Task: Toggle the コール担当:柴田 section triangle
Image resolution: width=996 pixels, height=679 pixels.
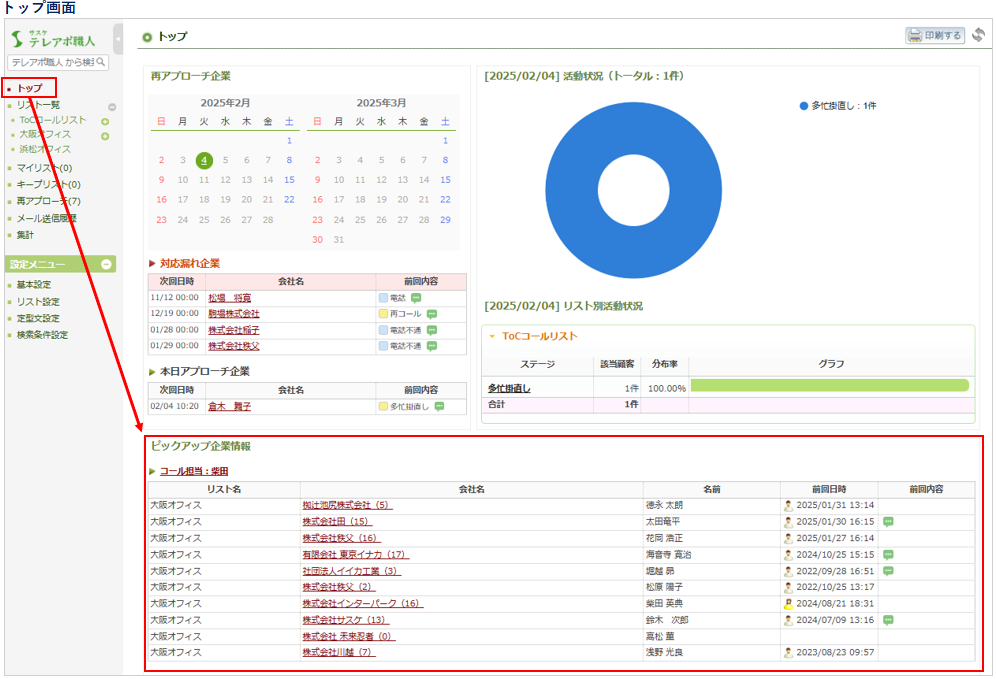Action: tap(152, 471)
